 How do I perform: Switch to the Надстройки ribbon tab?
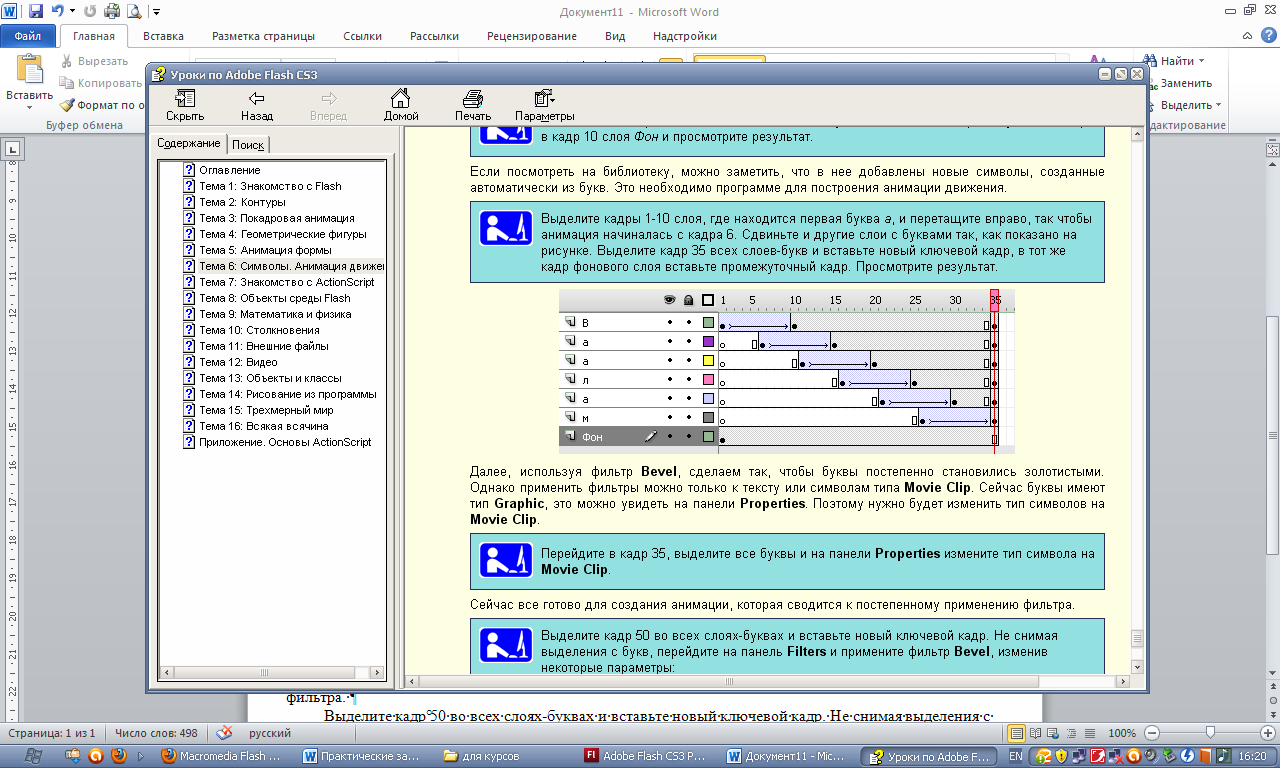(x=684, y=36)
